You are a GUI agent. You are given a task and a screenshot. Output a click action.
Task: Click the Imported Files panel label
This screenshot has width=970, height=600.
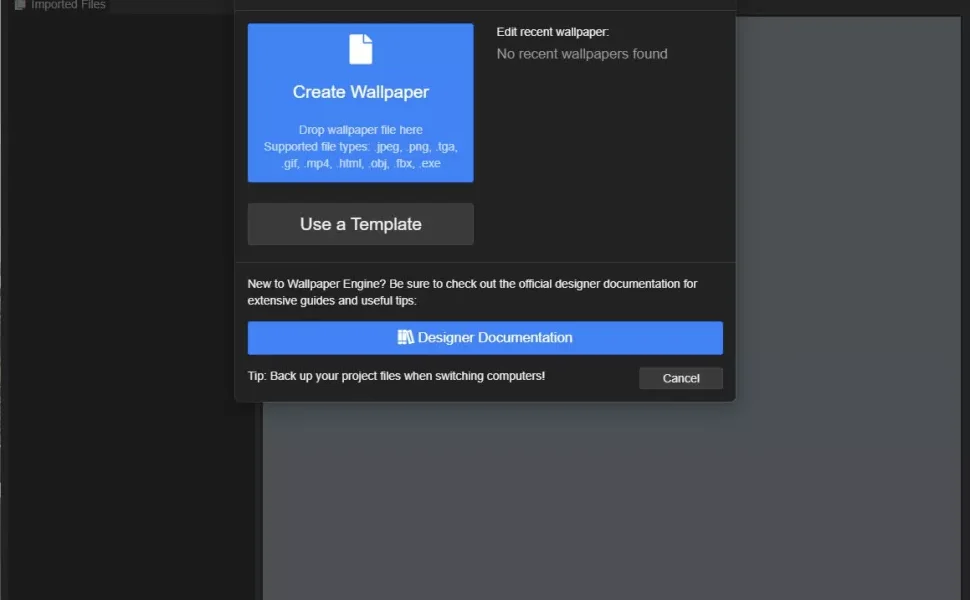68,5
